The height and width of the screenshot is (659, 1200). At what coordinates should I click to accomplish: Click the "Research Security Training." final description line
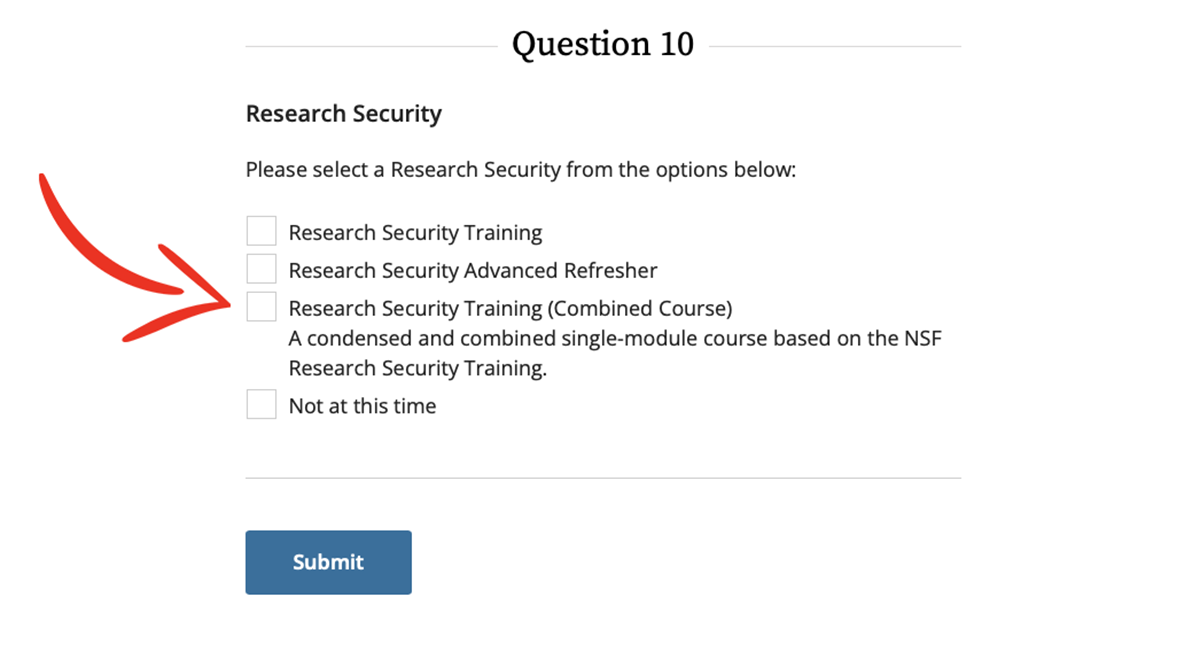point(418,368)
